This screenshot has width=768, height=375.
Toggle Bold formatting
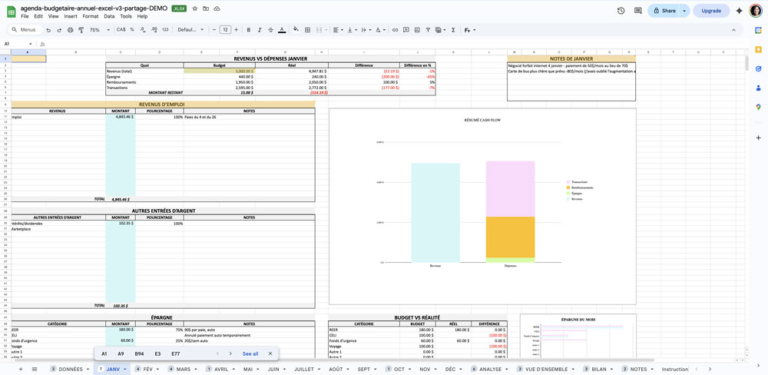point(248,30)
